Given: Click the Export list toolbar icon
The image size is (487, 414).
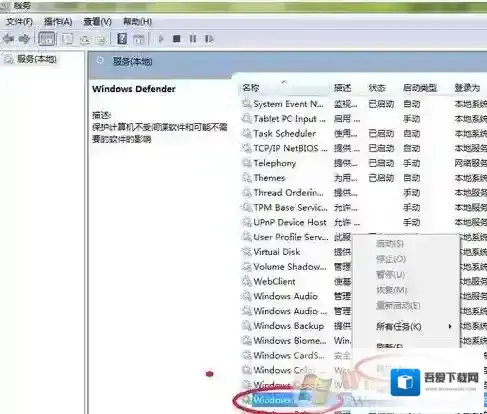Looking at the screenshot, I should click(x=100, y=39).
